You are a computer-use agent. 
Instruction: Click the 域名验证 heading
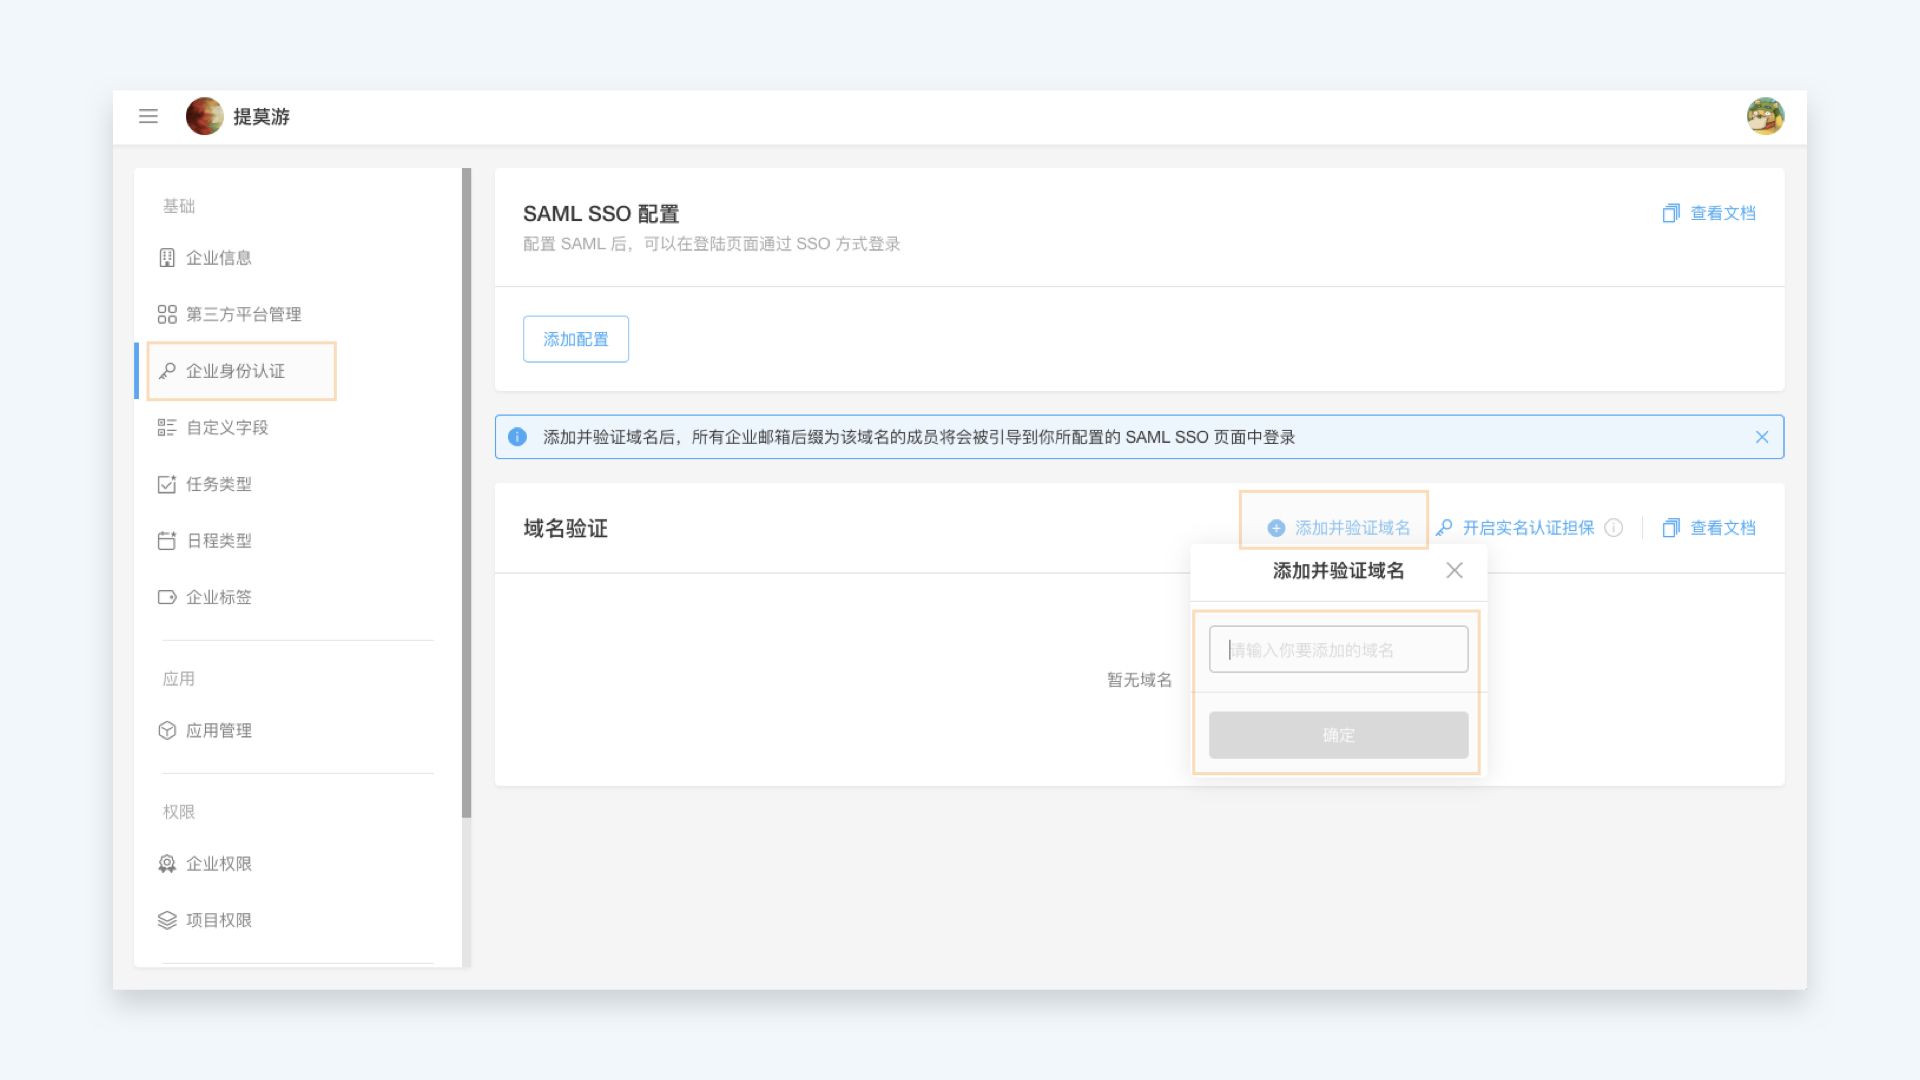point(565,528)
